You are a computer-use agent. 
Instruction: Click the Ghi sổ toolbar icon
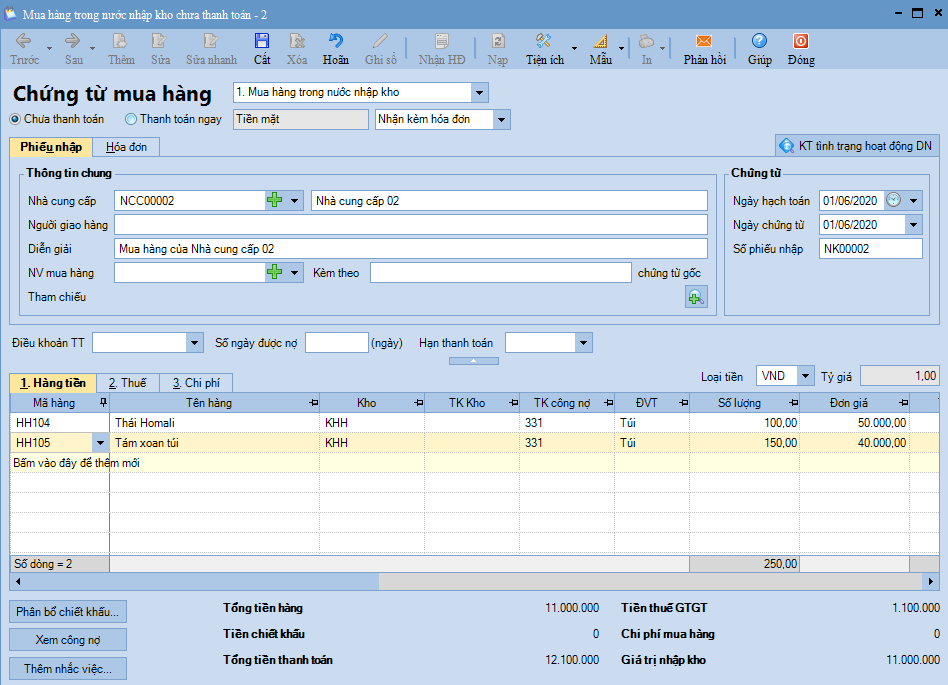coord(380,41)
